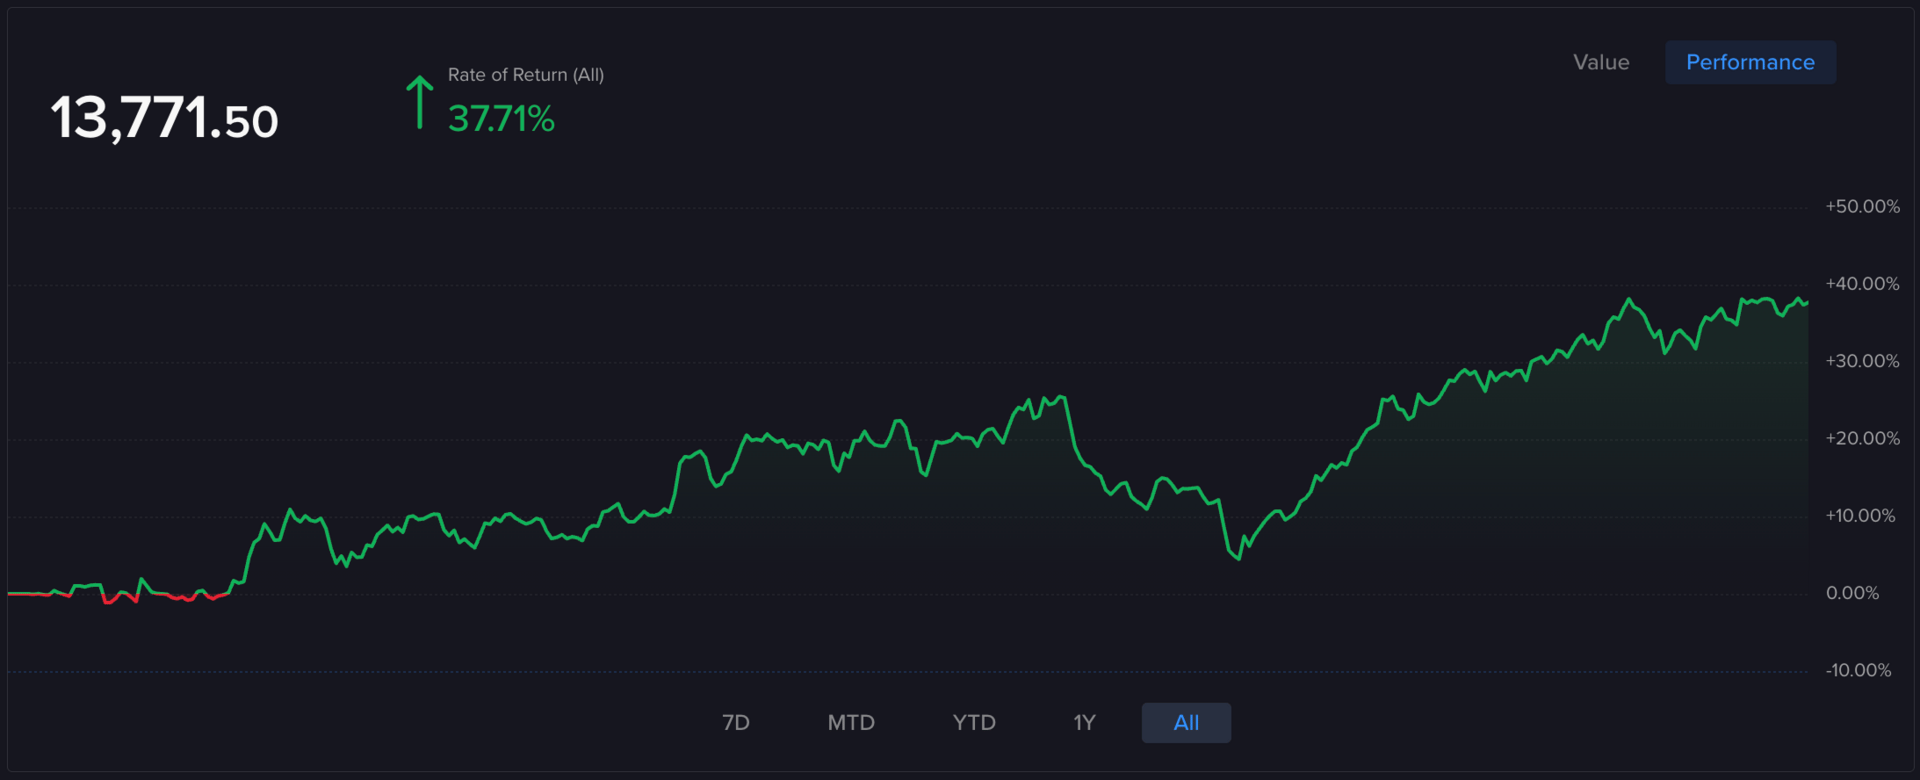Click the 37.71% rate of return value
The image size is (1920, 780).
point(501,119)
